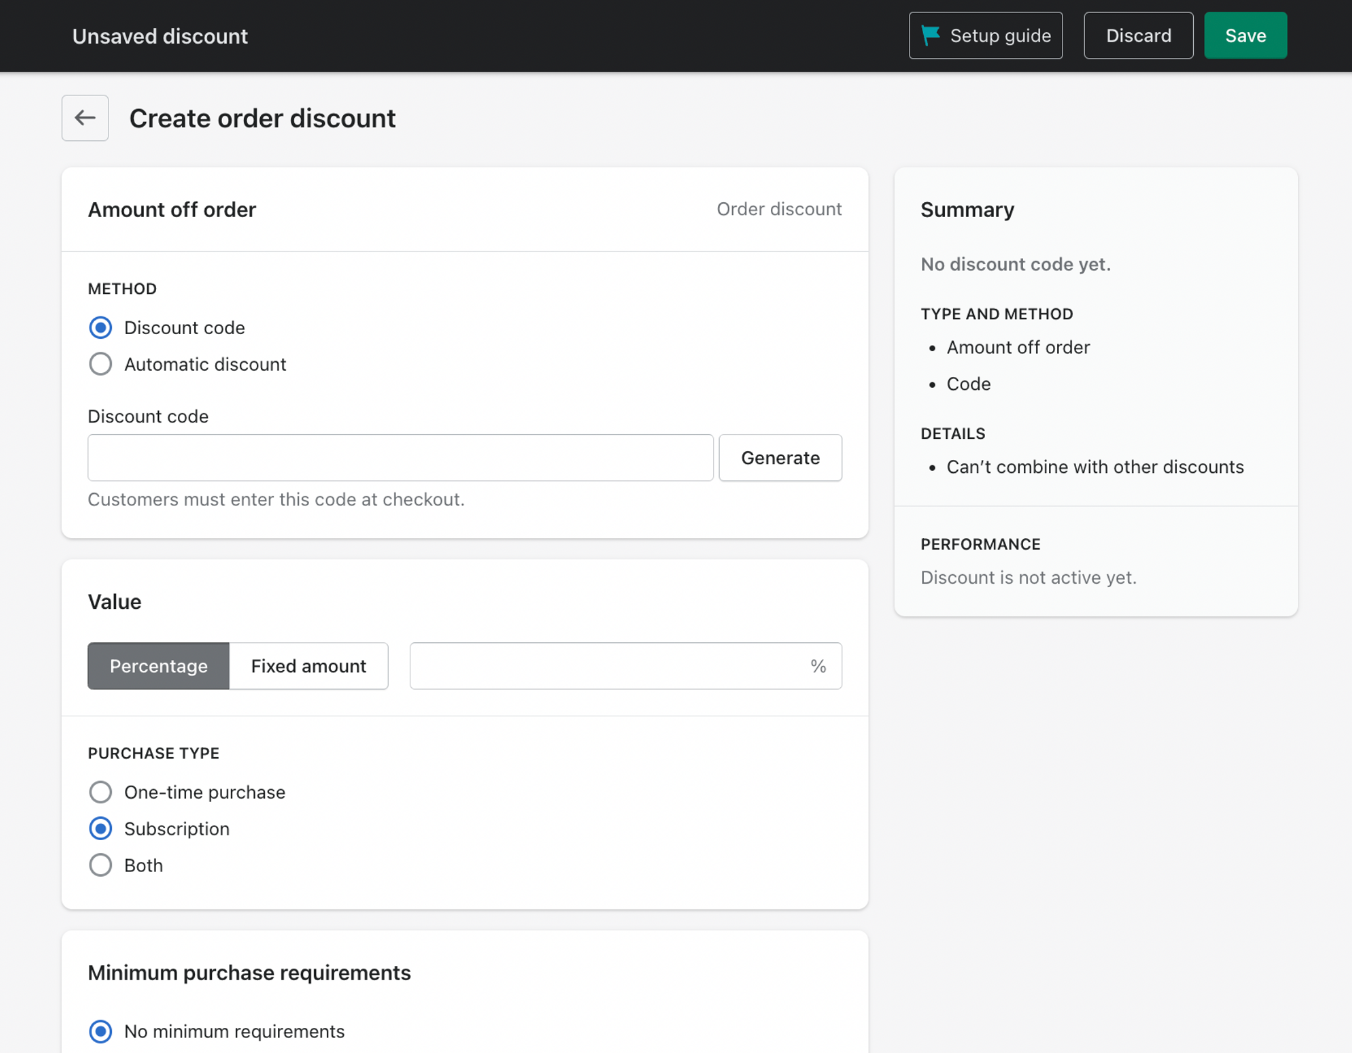
Task: Discard the unsaved discount
Action: pyautogui.click(x=1138, y=36)
